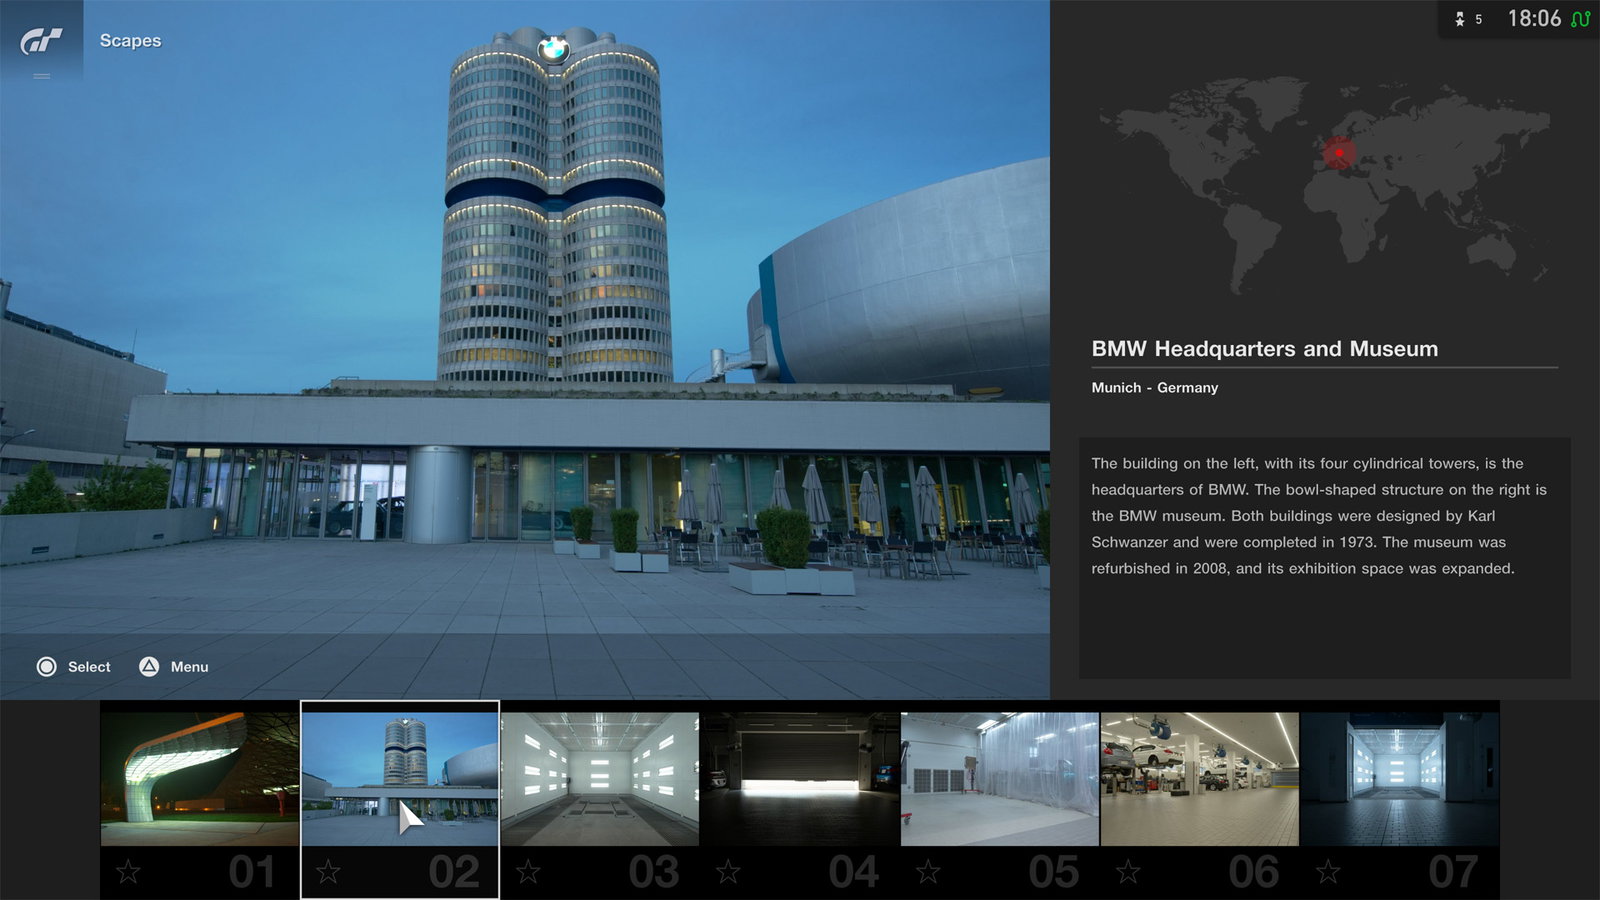Mark scene 03 as favorite with star

(528, 872)
